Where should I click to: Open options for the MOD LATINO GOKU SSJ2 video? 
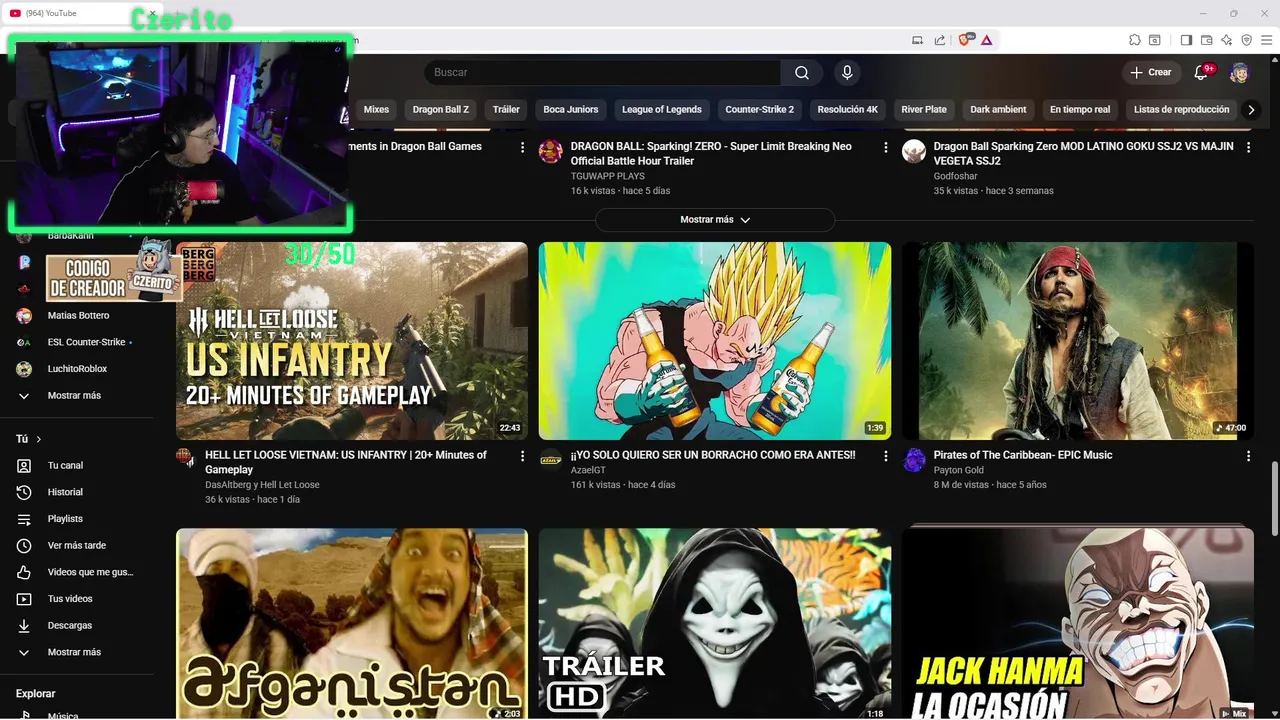[x=1248, y=147]
